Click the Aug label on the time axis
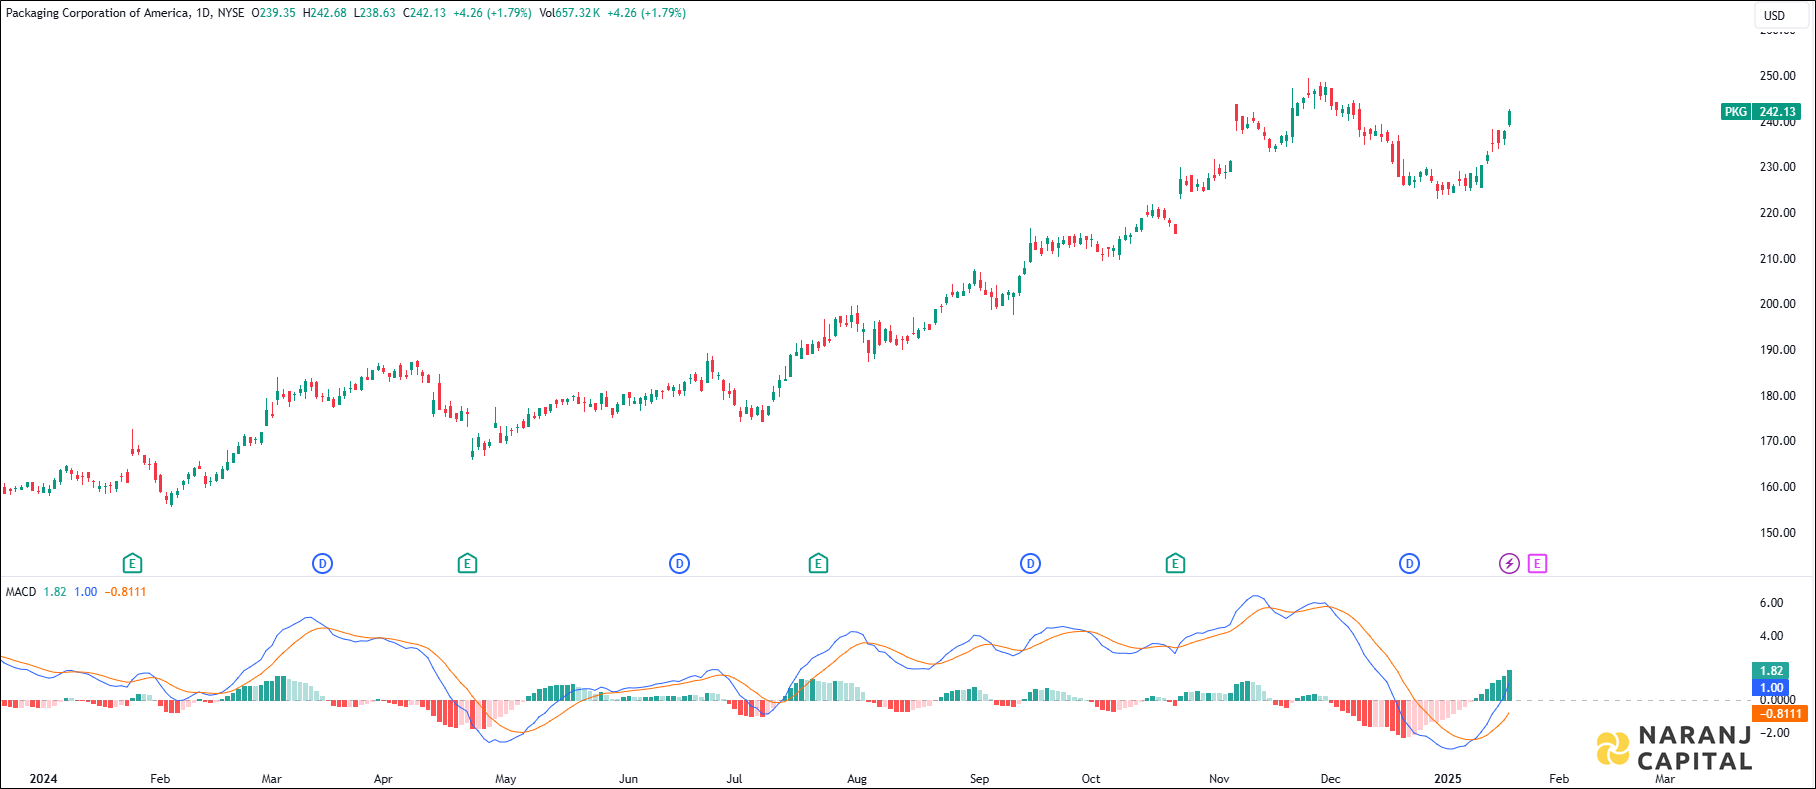 point(857,779)
